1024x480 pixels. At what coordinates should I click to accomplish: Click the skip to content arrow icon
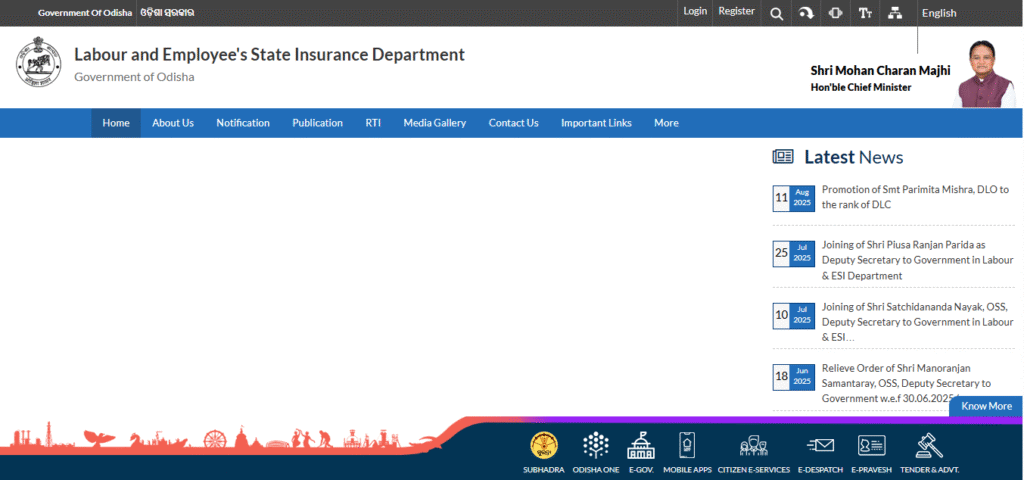[806, 13]
